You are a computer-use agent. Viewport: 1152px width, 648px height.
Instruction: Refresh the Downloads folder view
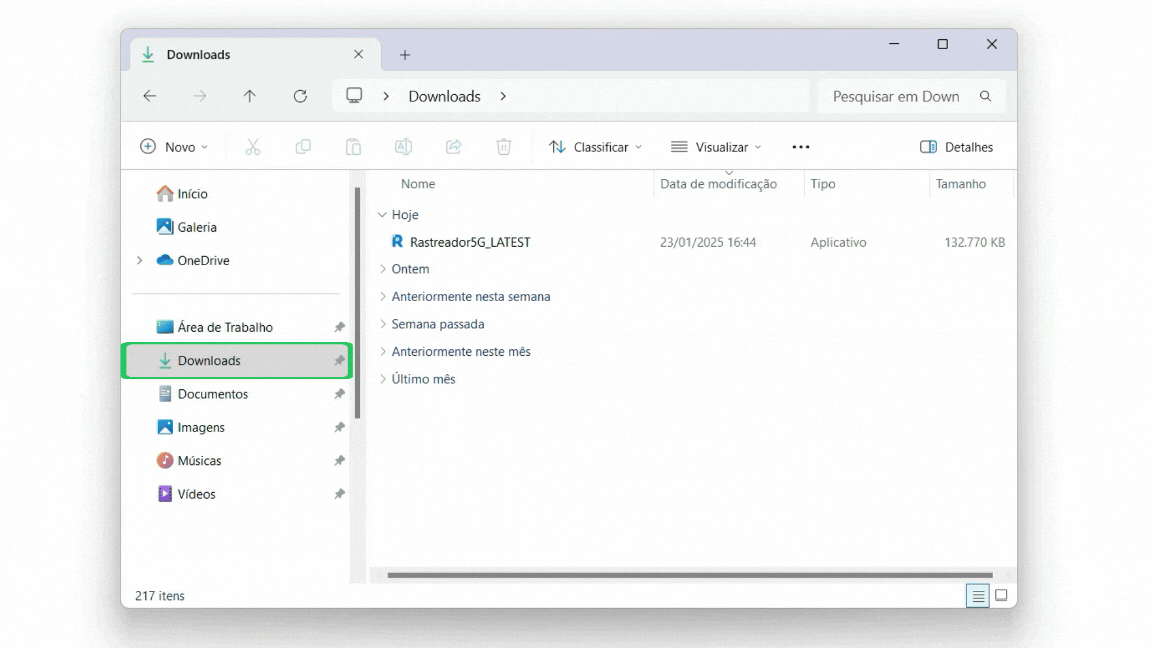pos(300,96)
